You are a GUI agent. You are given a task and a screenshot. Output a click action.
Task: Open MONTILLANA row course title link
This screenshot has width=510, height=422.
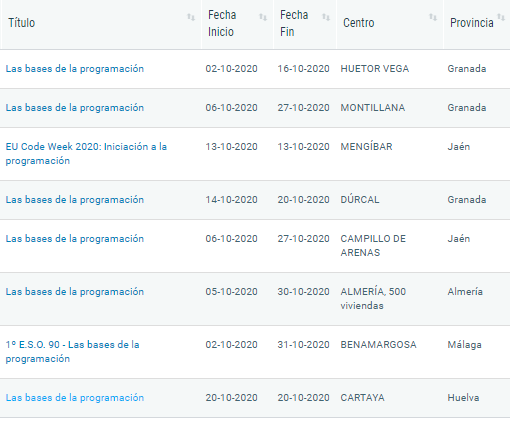[75, 108]
